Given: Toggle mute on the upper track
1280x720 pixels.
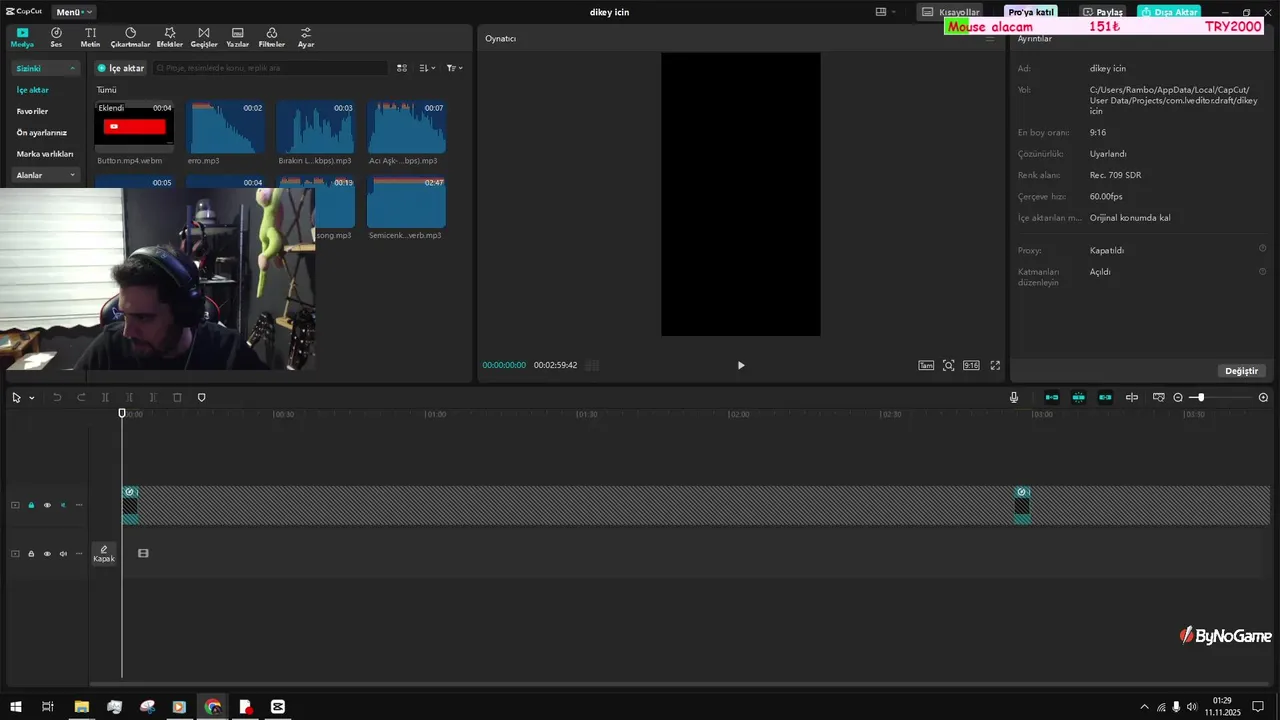Looking at the screenshot, I should point(63,505).
